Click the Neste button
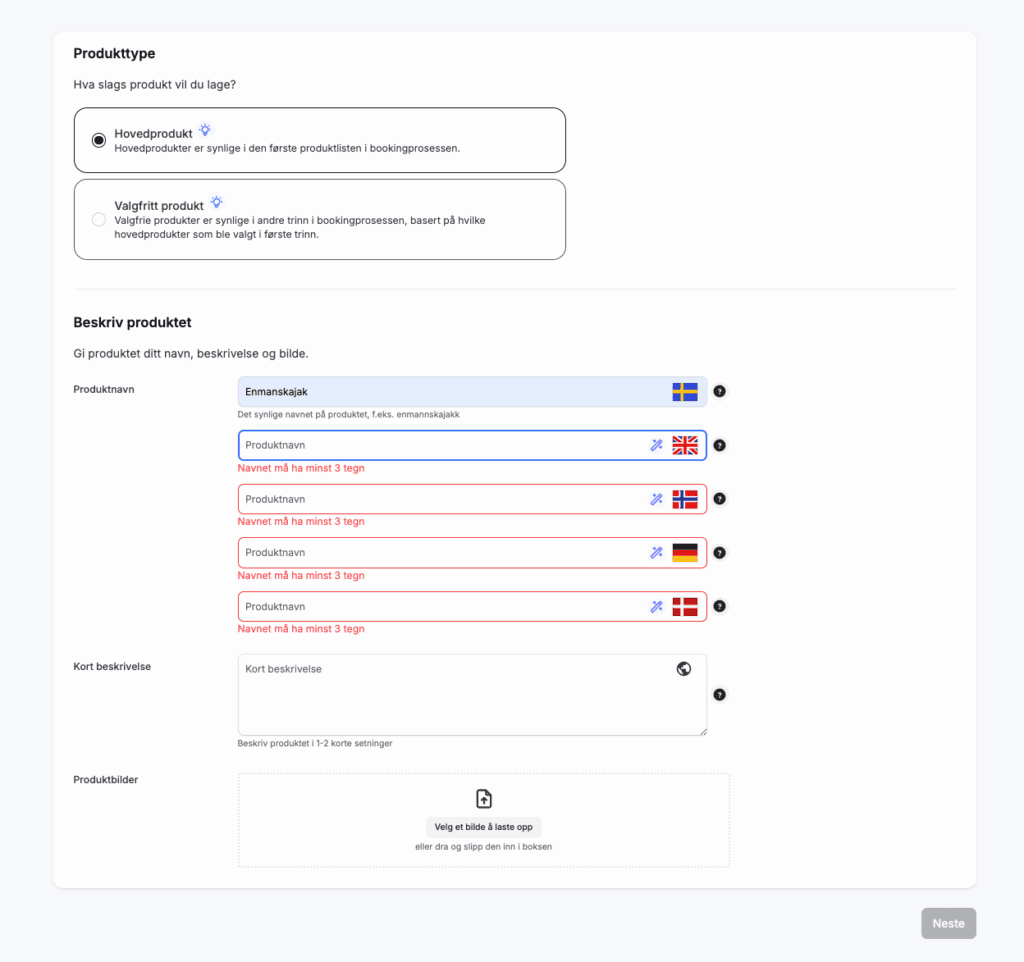The height and width of the screenshot is (962, 1024). 948,923
